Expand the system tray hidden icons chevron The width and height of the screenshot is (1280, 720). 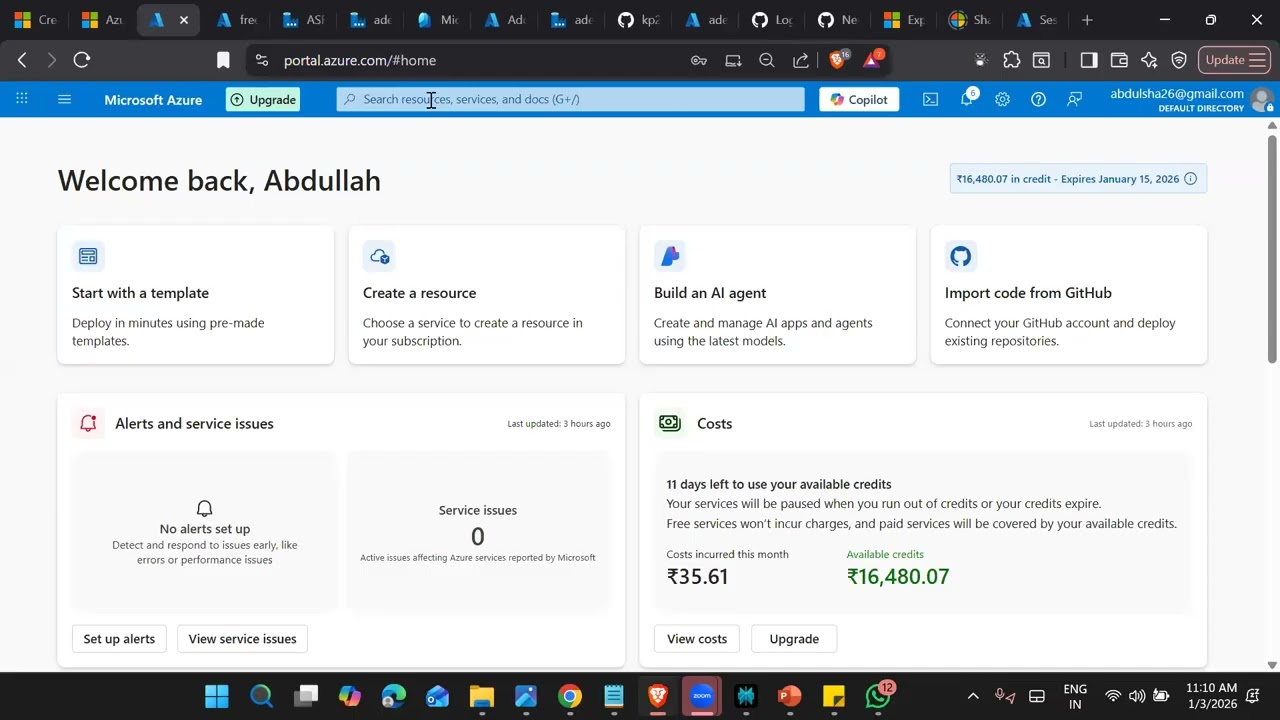(x=972, y=696)
